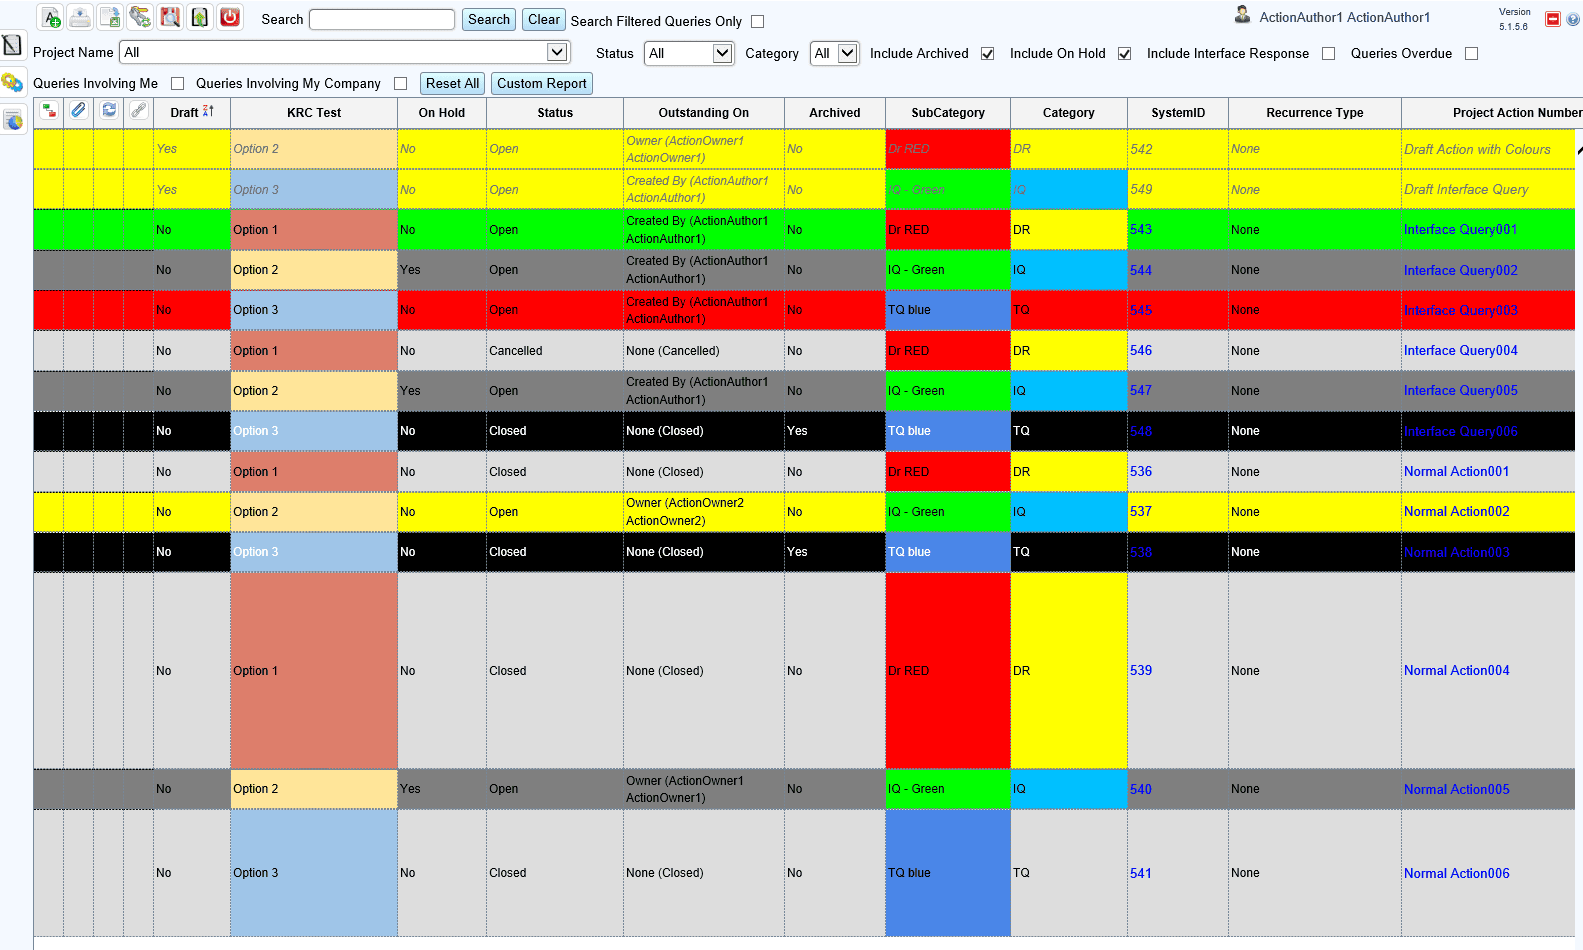The width and height of the screenshot is (1583, 950).
Task: Click the export to Excel icon
Action: pyautogui.click(x=110, y=17)
